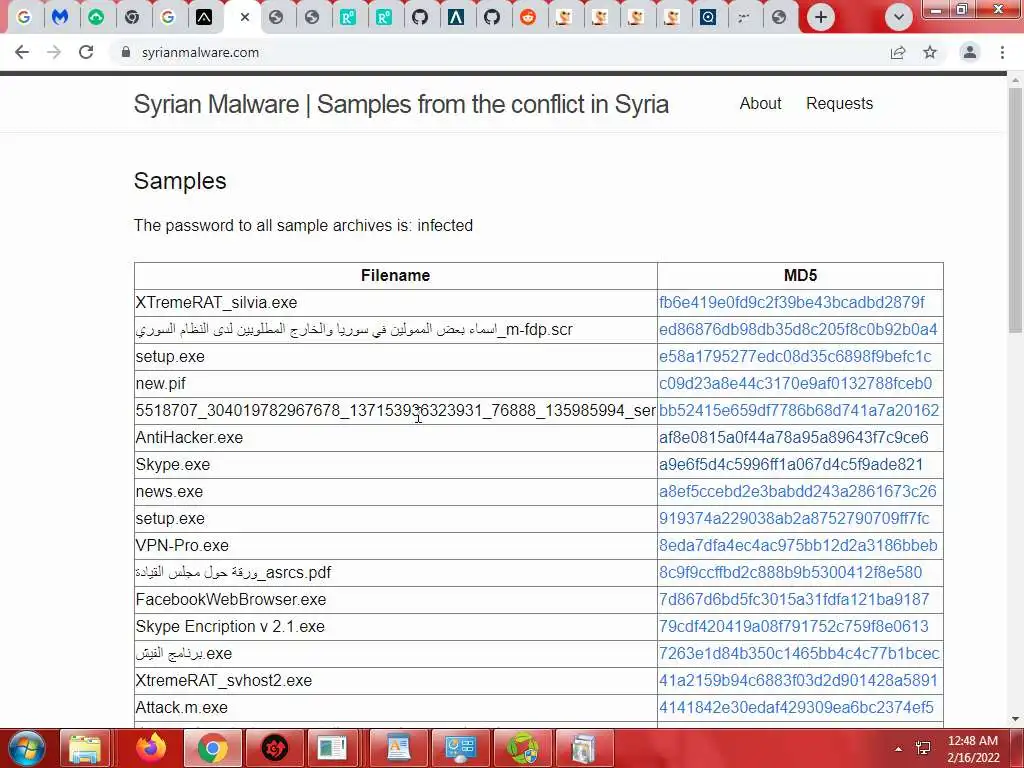Select the Skype Encription v 2.1.exe cell

click(x=396, y=626)
